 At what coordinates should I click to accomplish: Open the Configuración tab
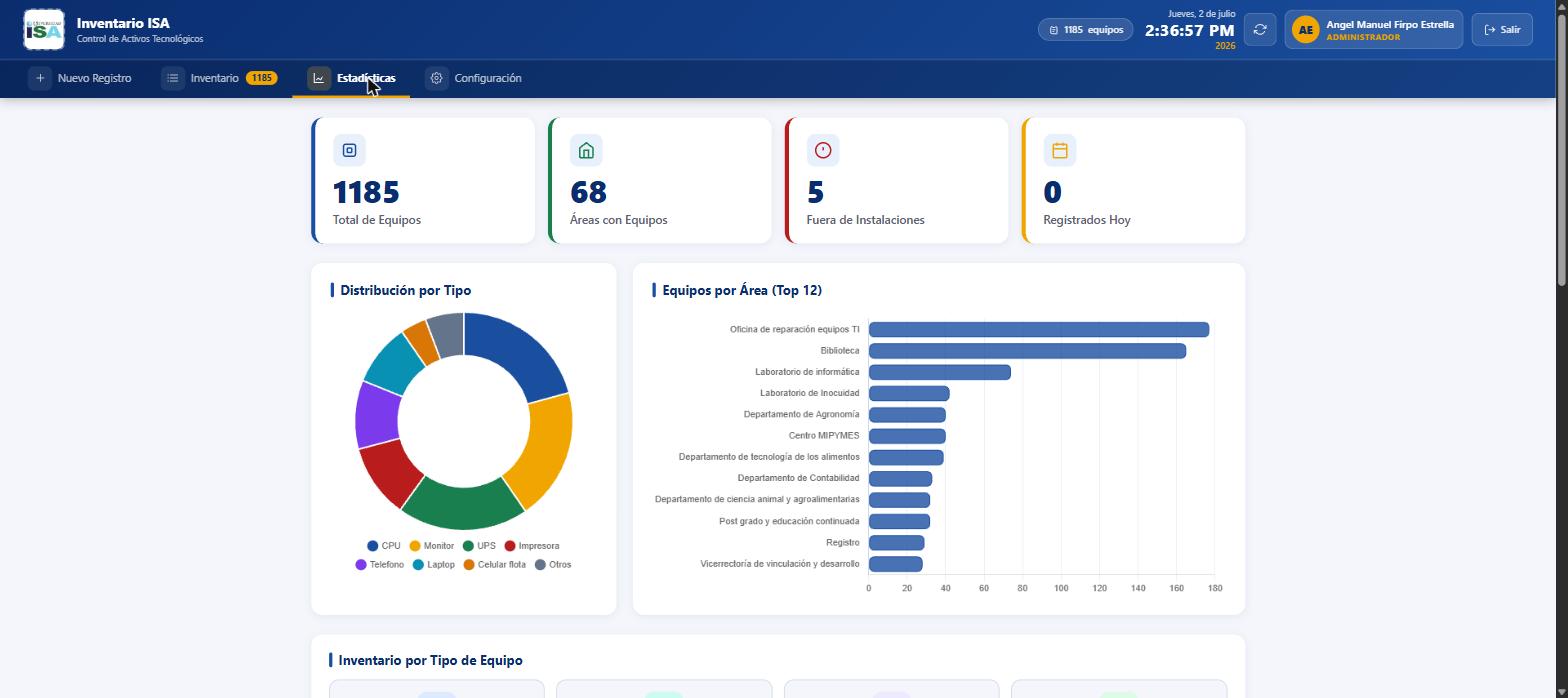point(474,78)
